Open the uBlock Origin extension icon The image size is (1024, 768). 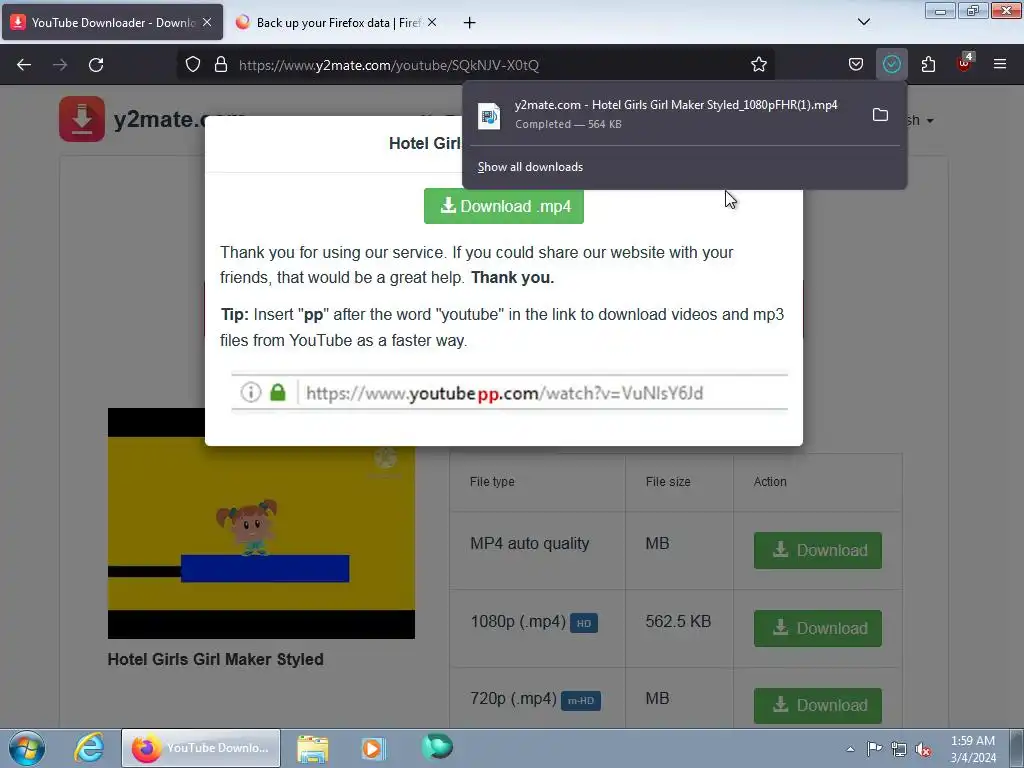click(965, 63)
